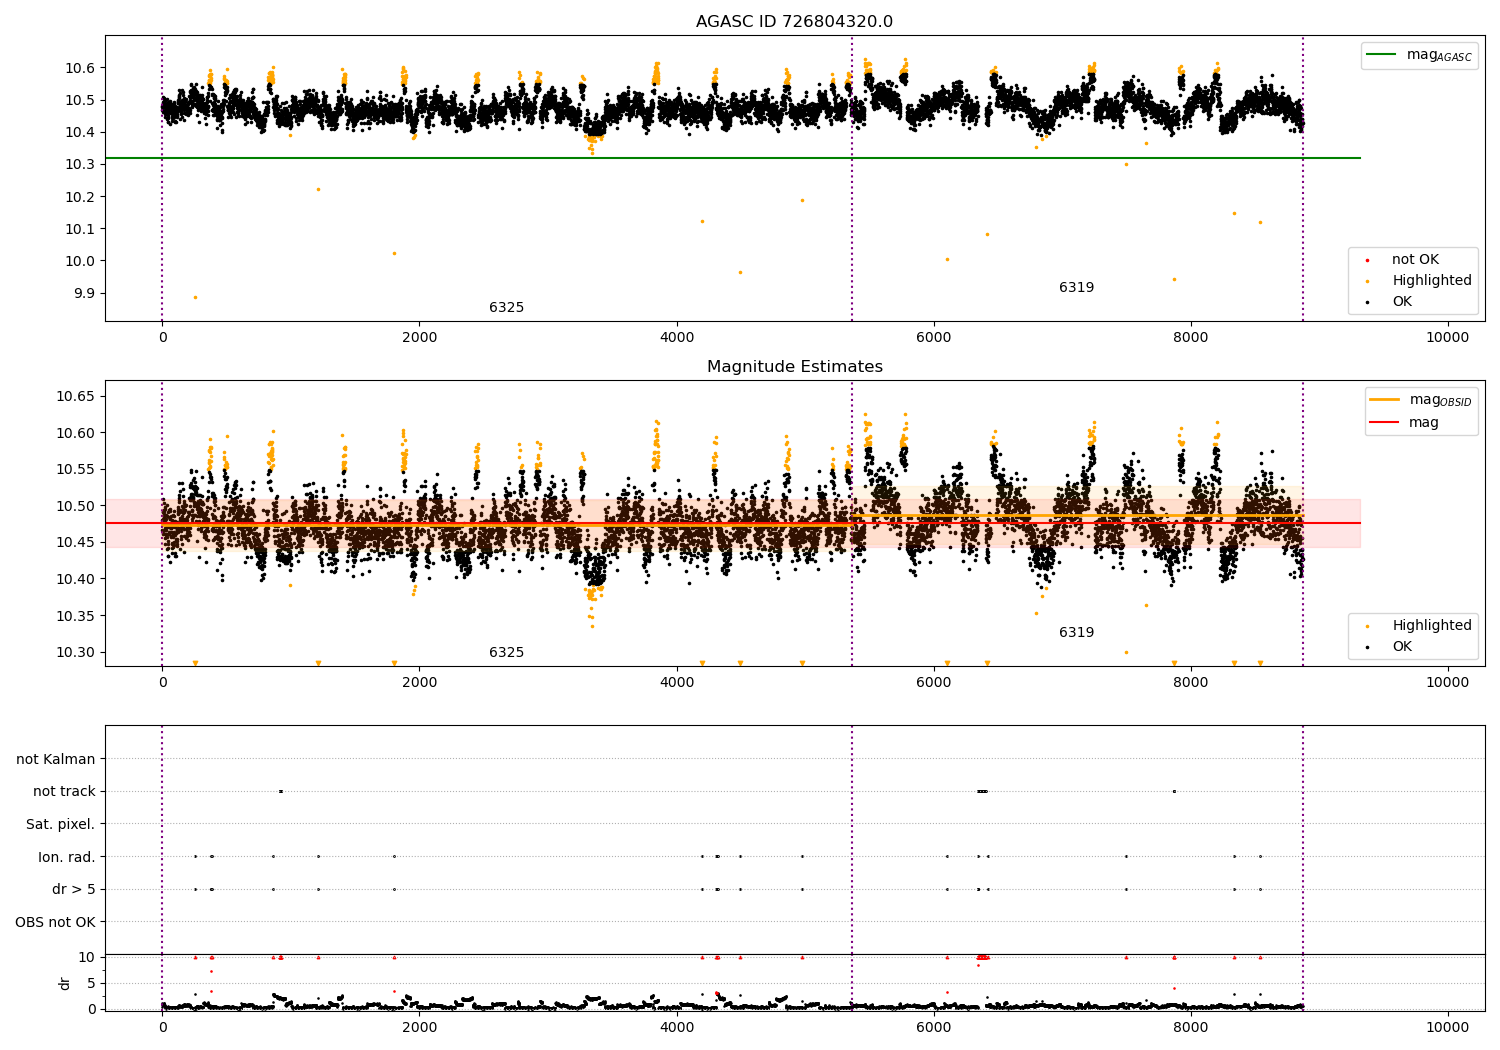Viewport: 1500px width, 1050px height.
Task: Click the "Ion. rad." row label
Action: pyautogui.click(x=67, y=857)
